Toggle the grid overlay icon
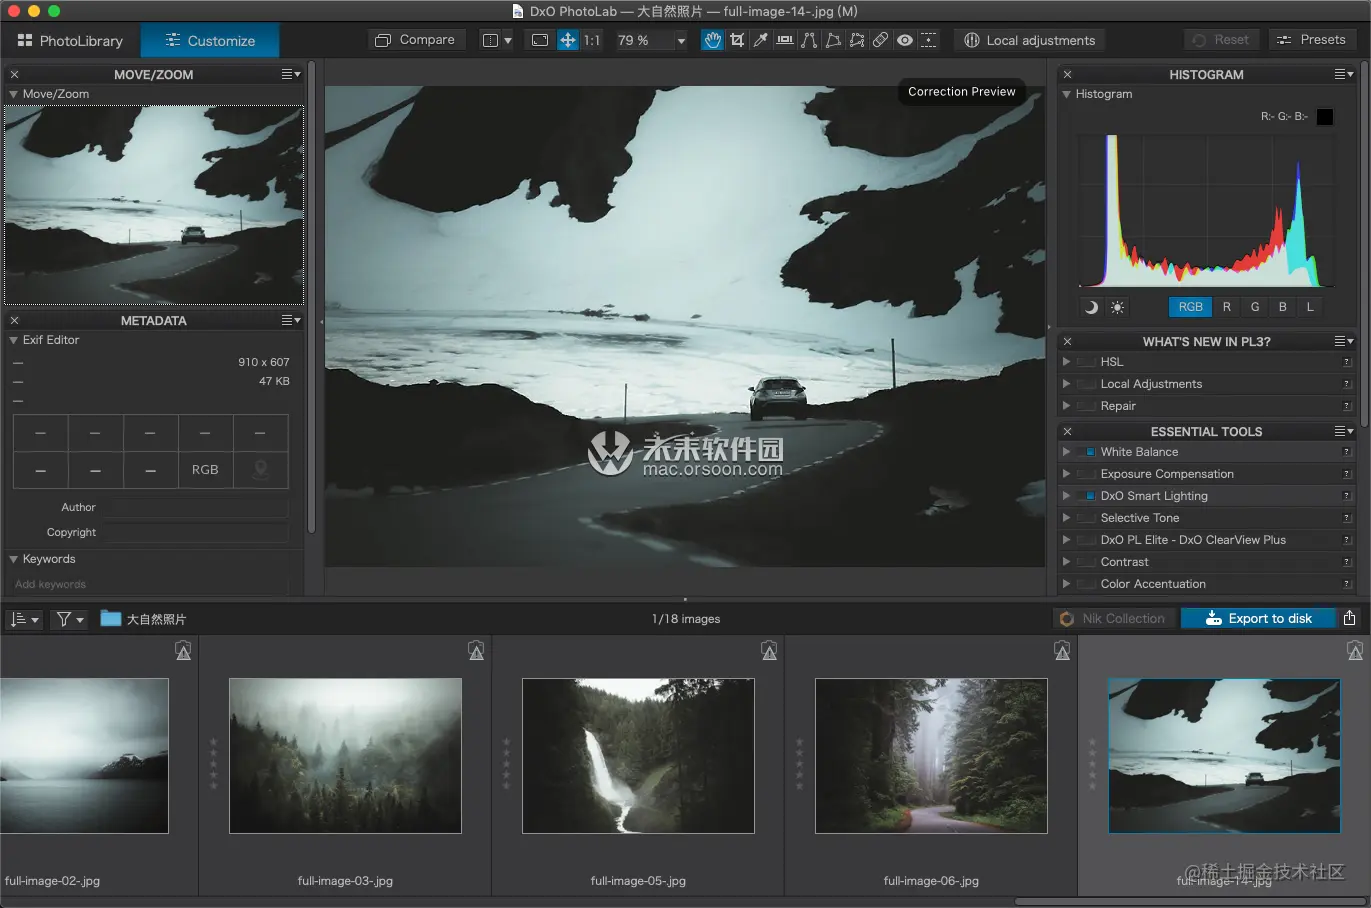Screen dimensions: 1371x908 929,40
